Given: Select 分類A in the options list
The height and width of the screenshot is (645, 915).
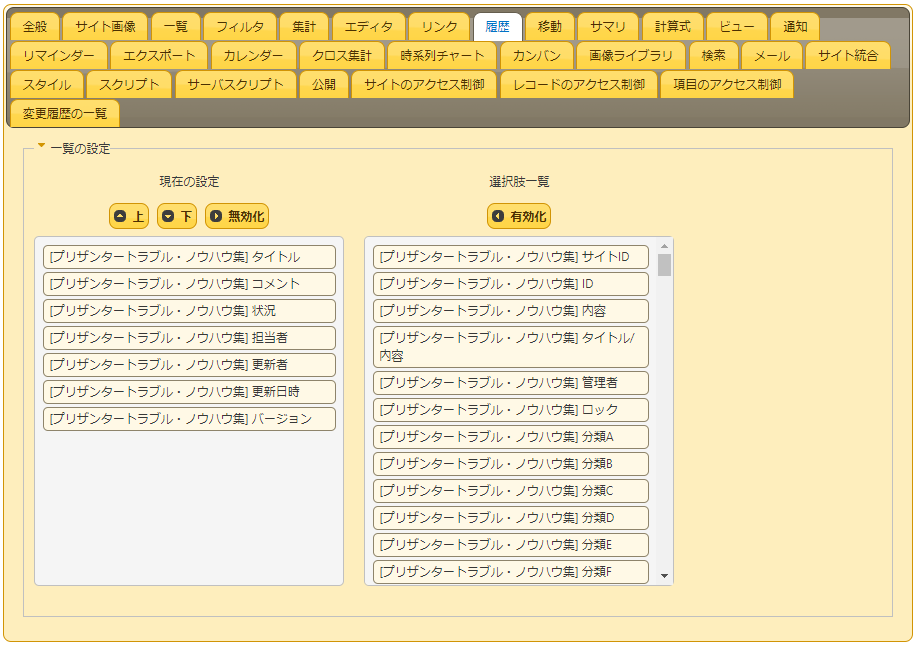Looking at the screenshot, I should (511, 437).
